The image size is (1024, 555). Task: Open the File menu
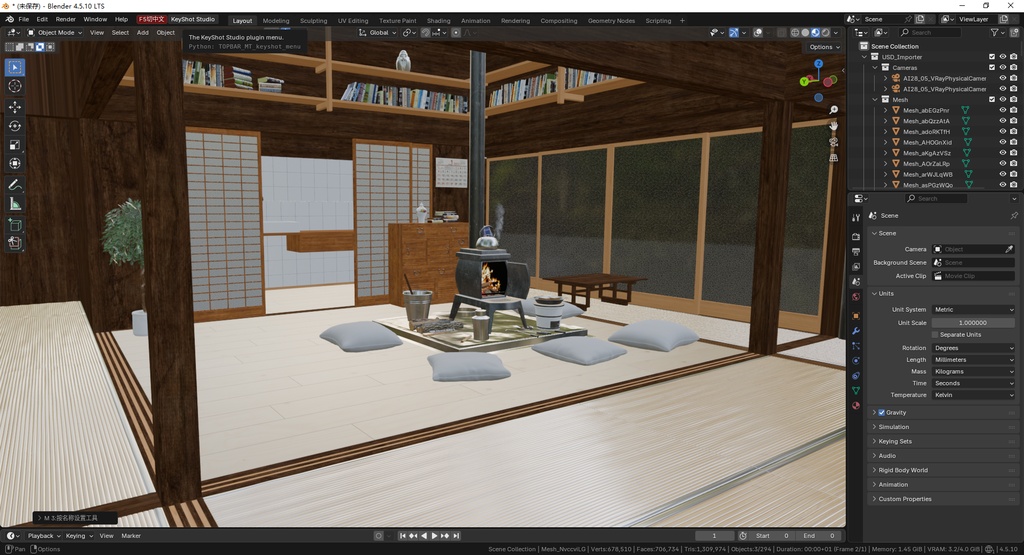(x=24, y=20)
